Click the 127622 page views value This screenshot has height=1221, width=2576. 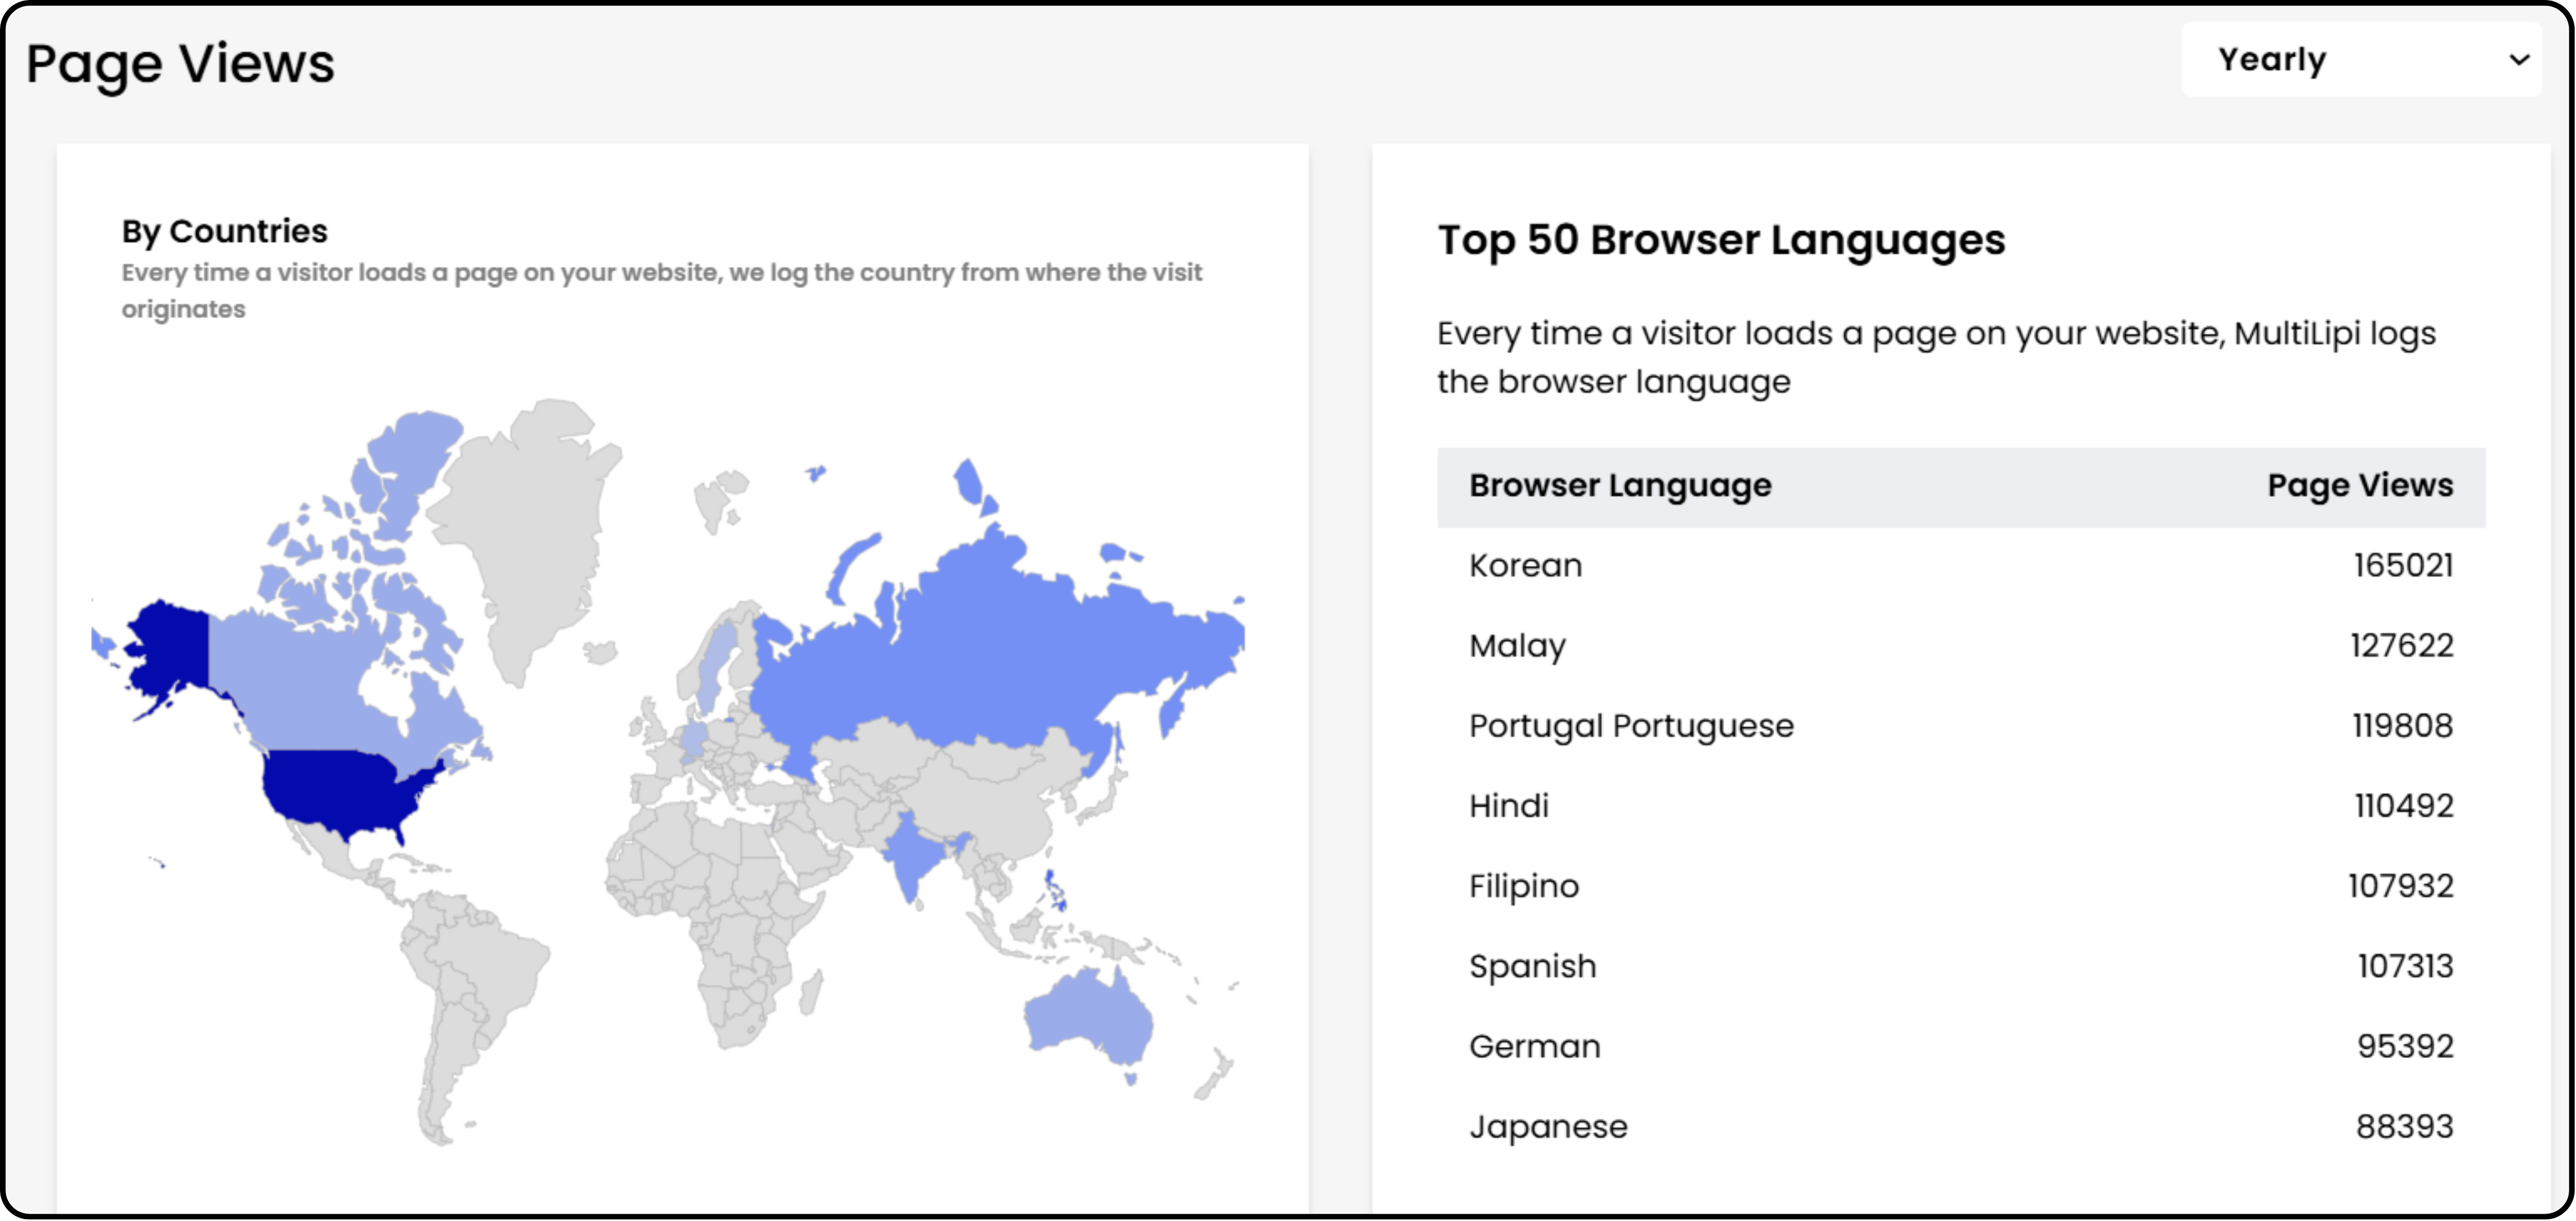click(x=2401, y=646)
